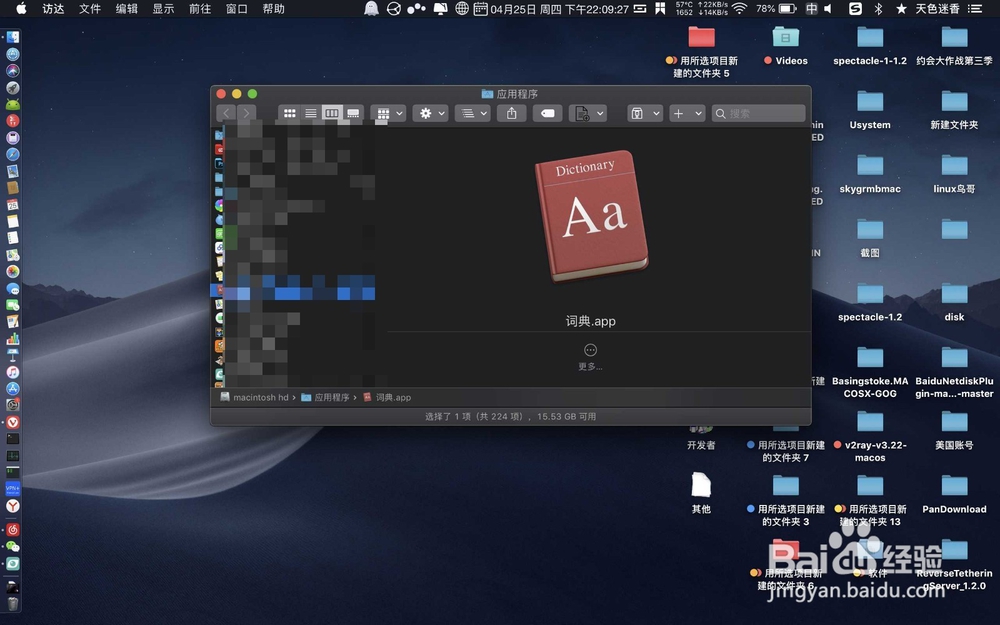The height and width of the screenshot is (625, 1000).
Task: Open the gear action menu
Action: (430, 114)
